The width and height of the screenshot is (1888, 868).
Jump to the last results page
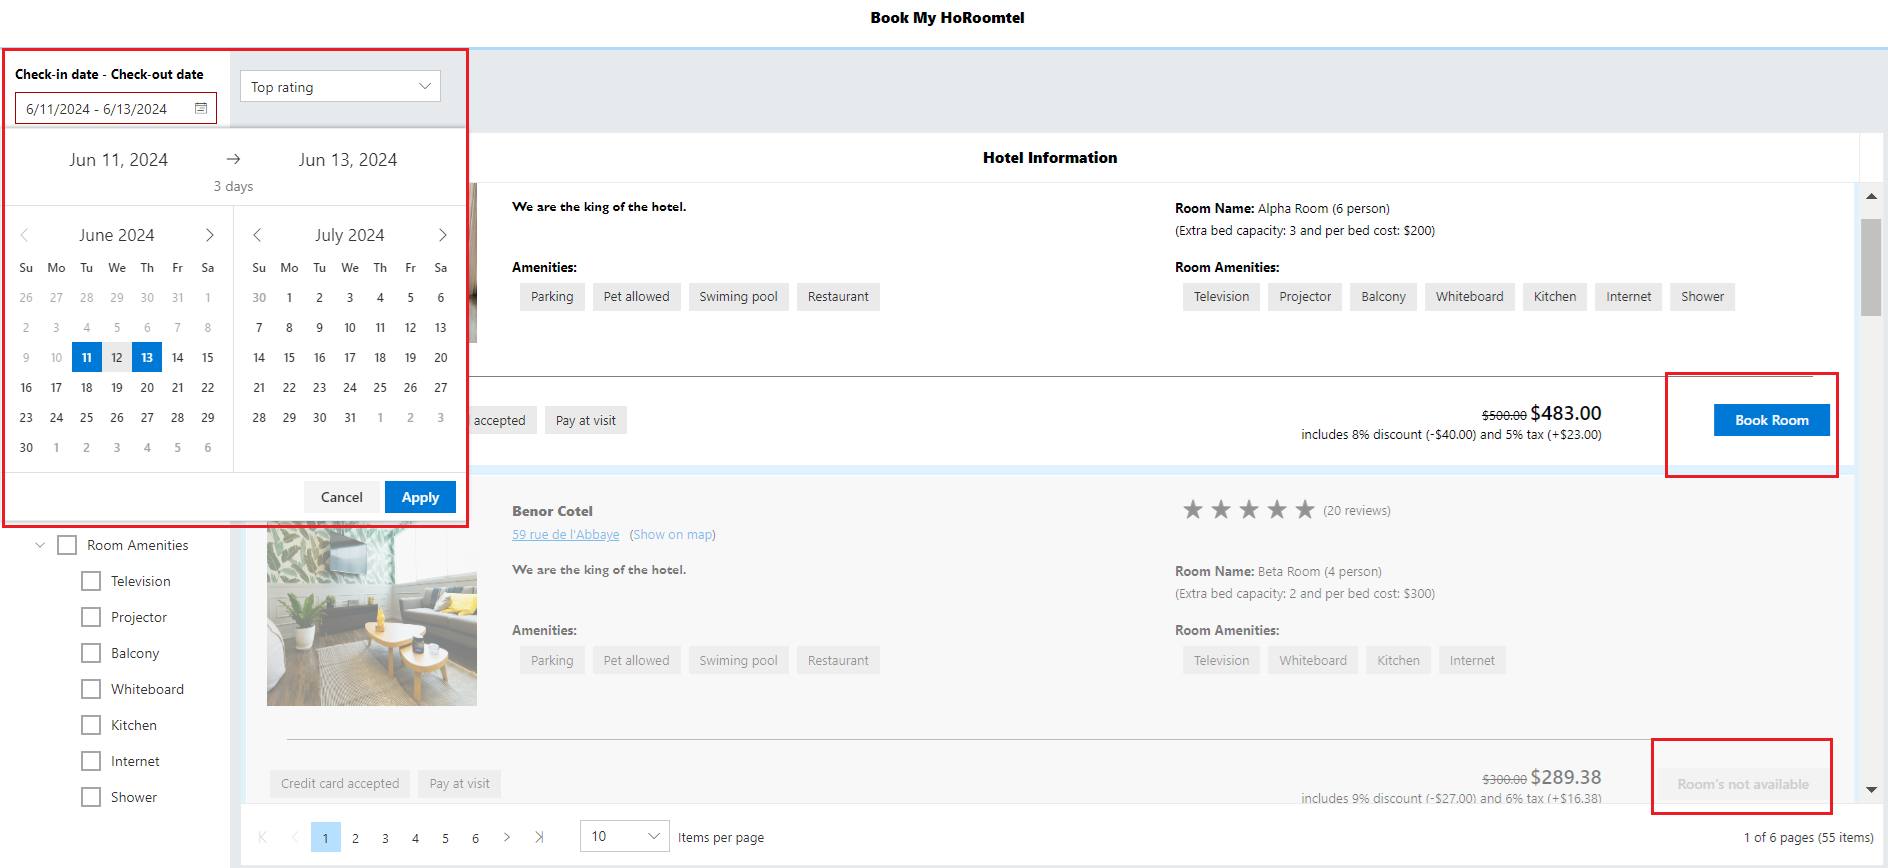click(x=539, y=837)
